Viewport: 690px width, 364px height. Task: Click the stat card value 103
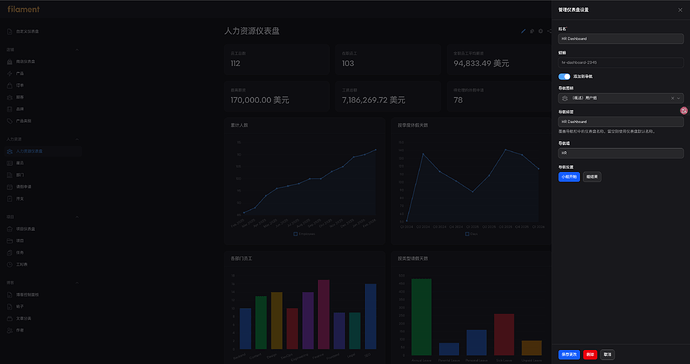(348, 63)
